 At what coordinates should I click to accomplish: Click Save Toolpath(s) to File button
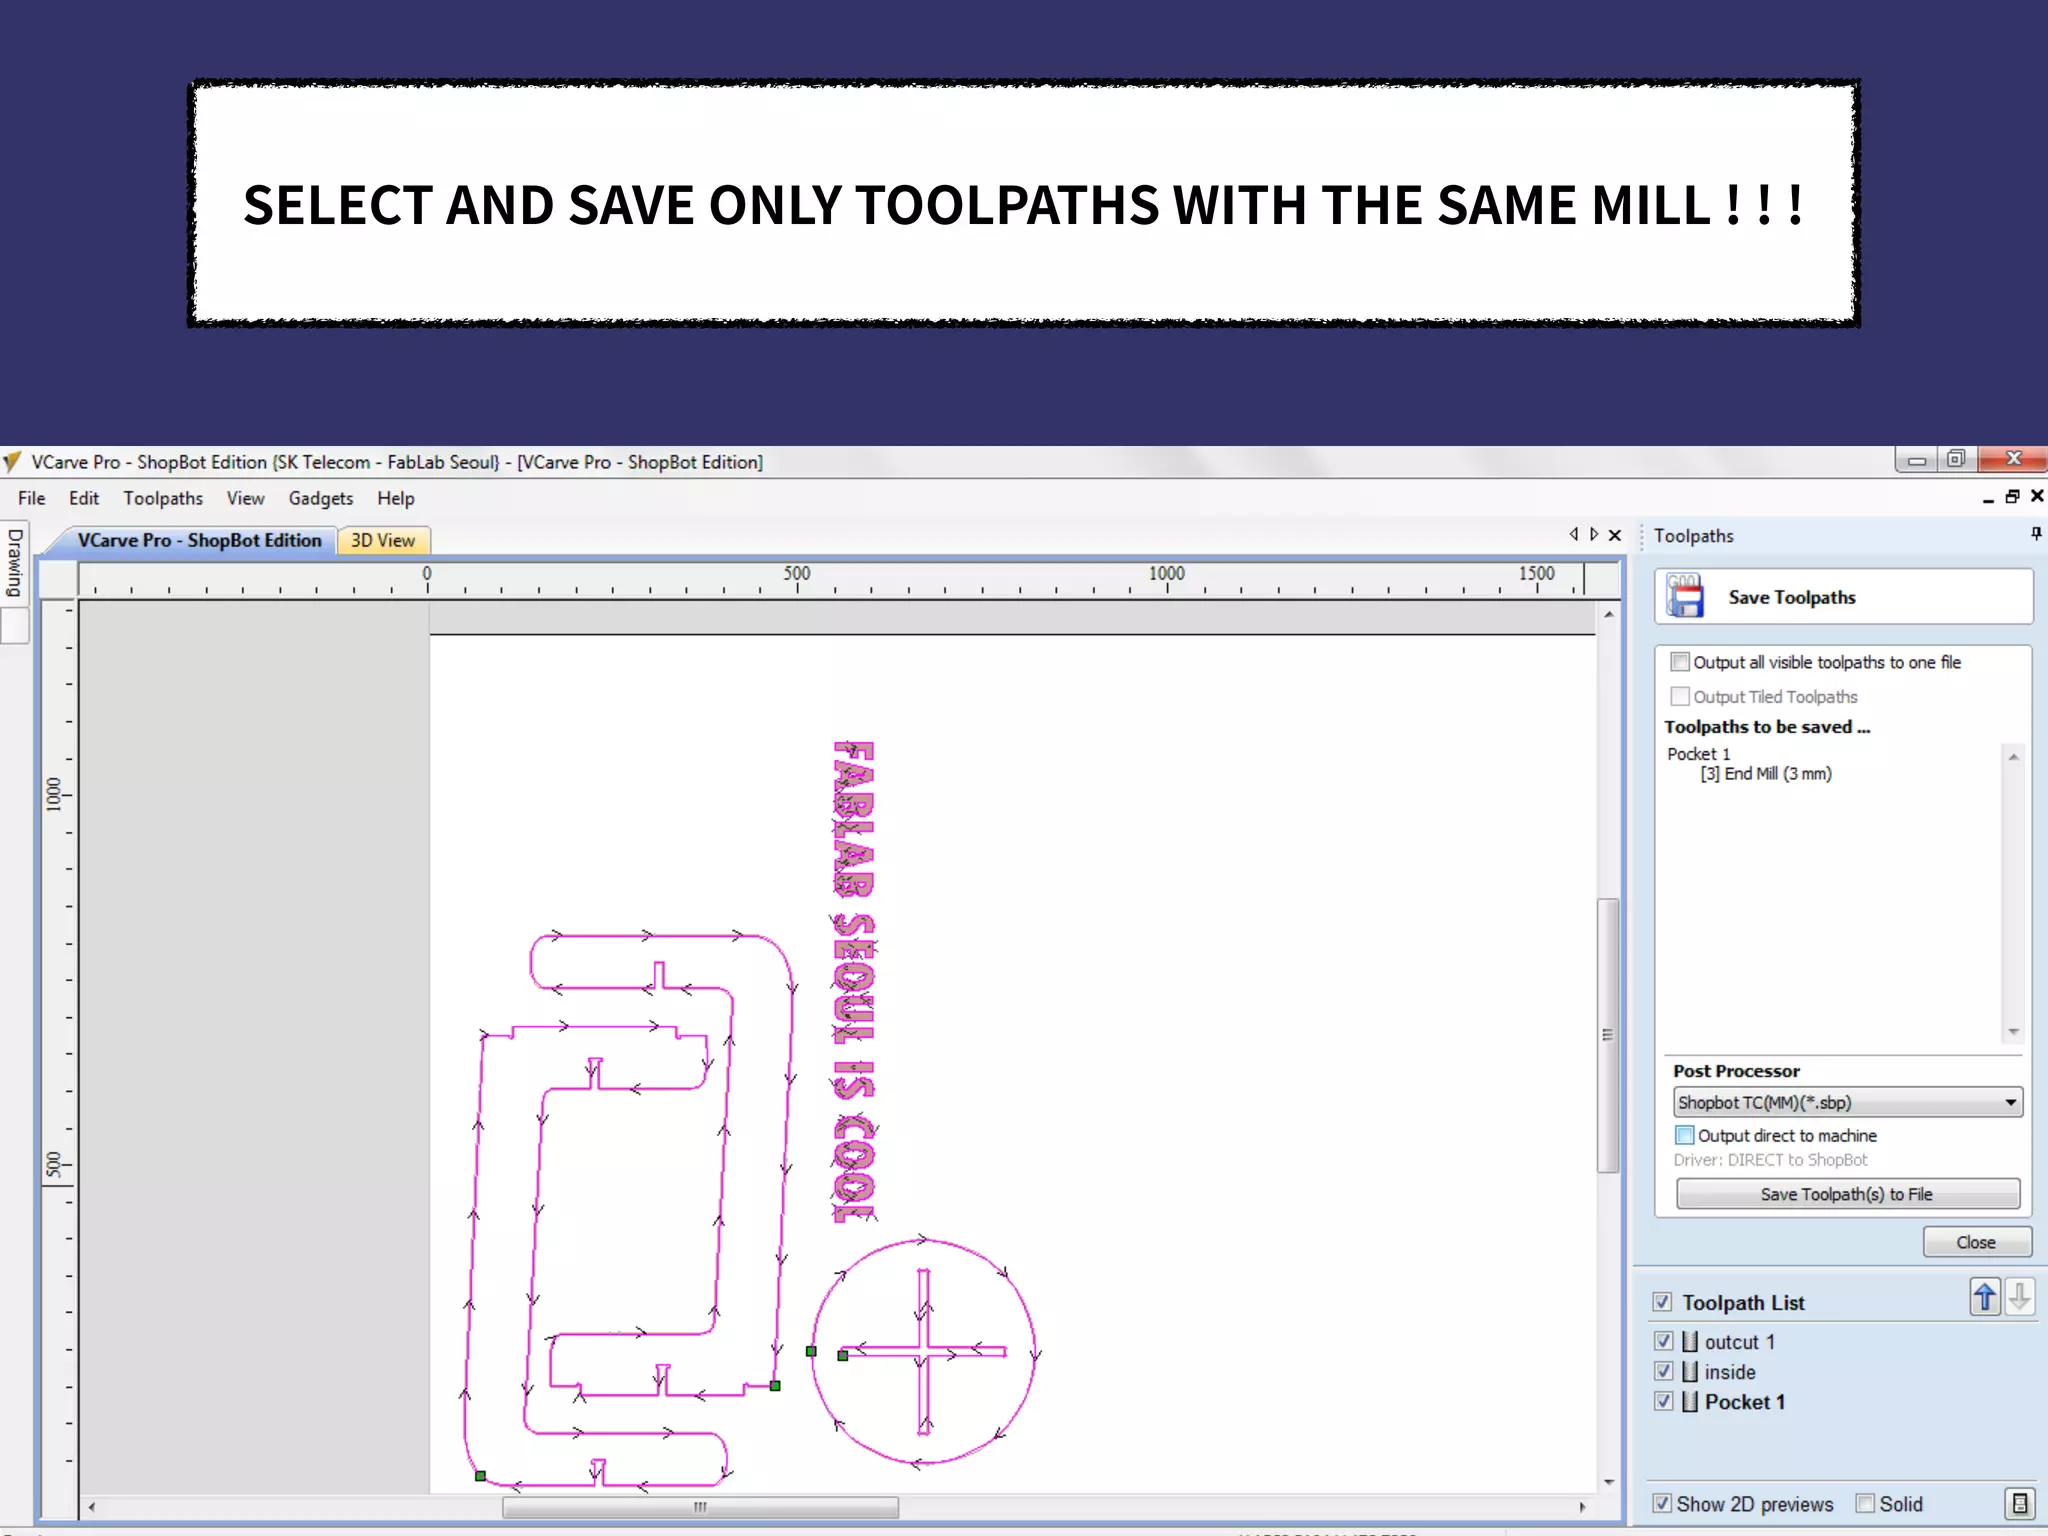pos(1847,1194)
